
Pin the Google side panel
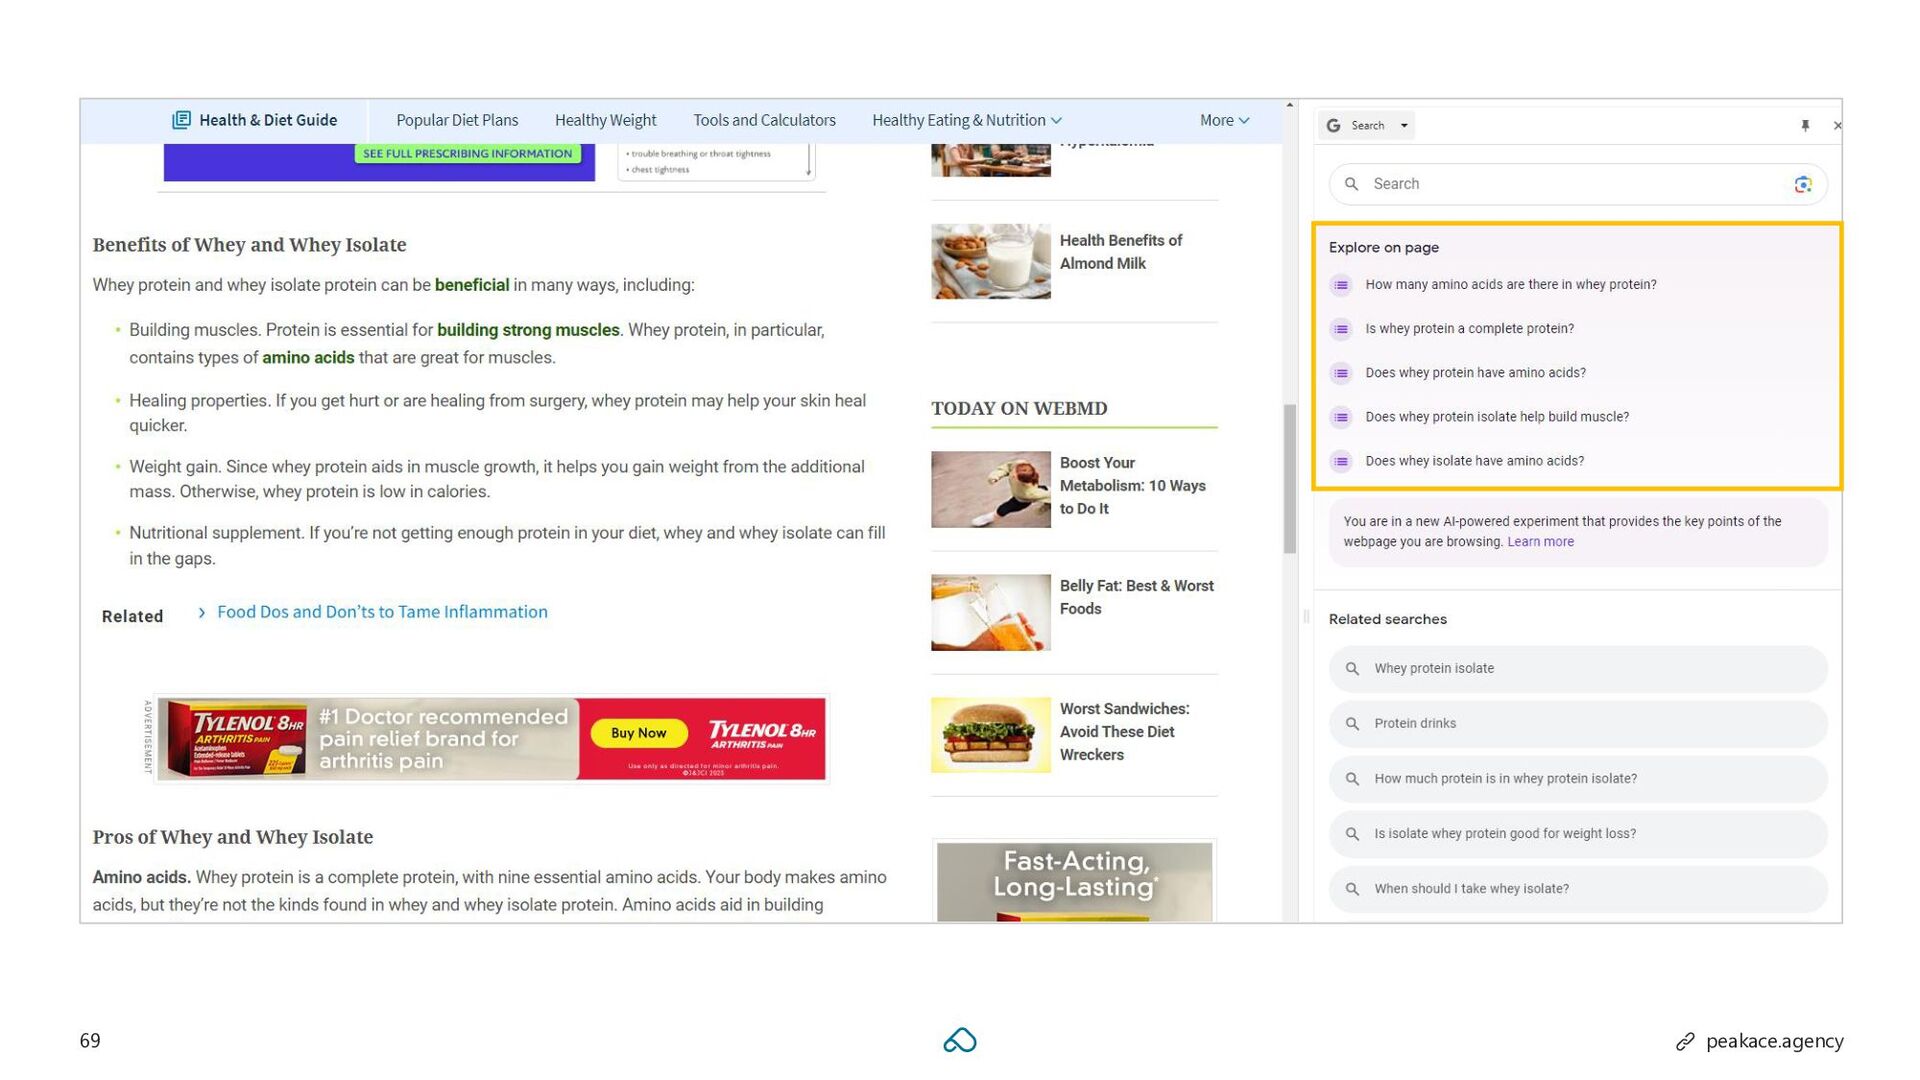coord(1805,125)
